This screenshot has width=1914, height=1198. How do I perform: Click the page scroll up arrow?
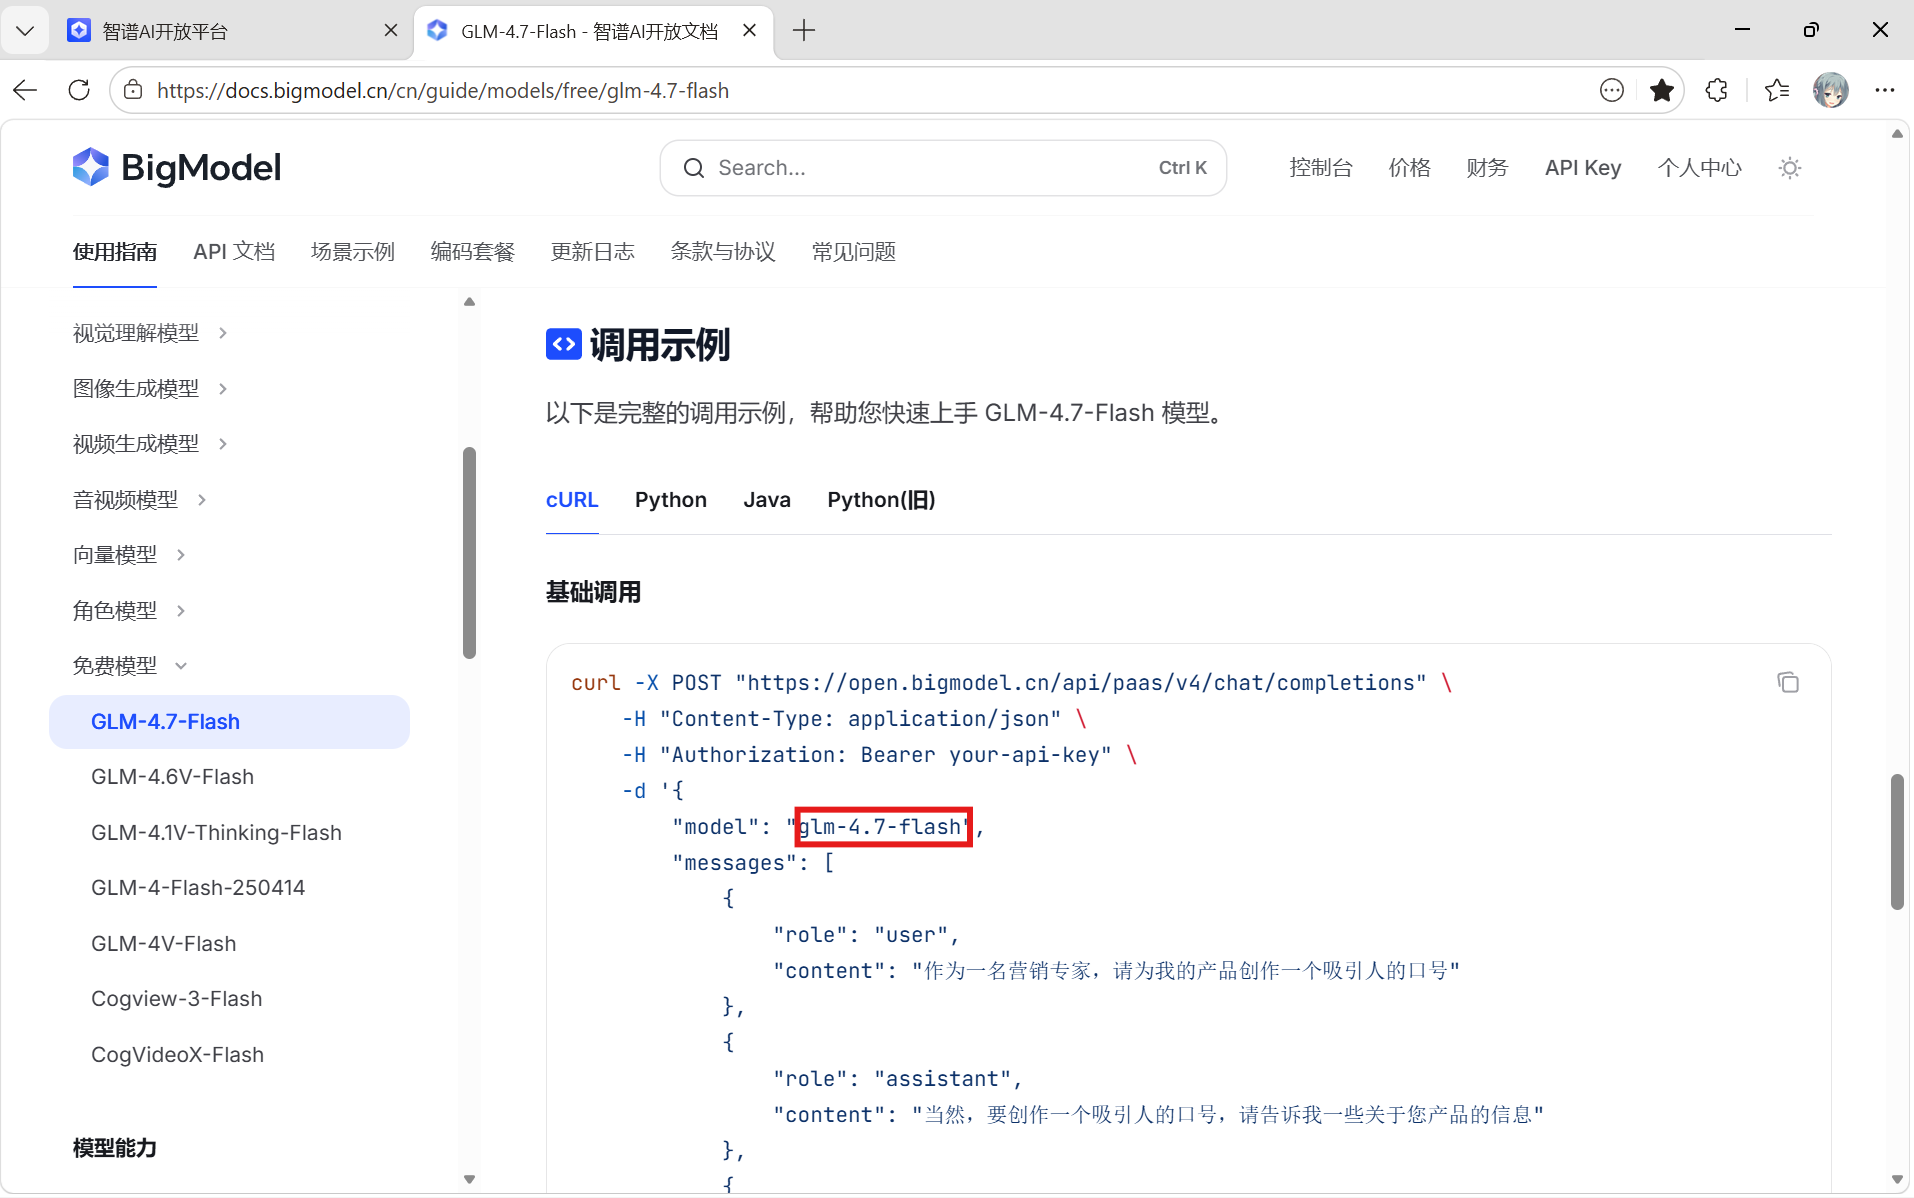pyautogui.click(x=1897, y=134)
